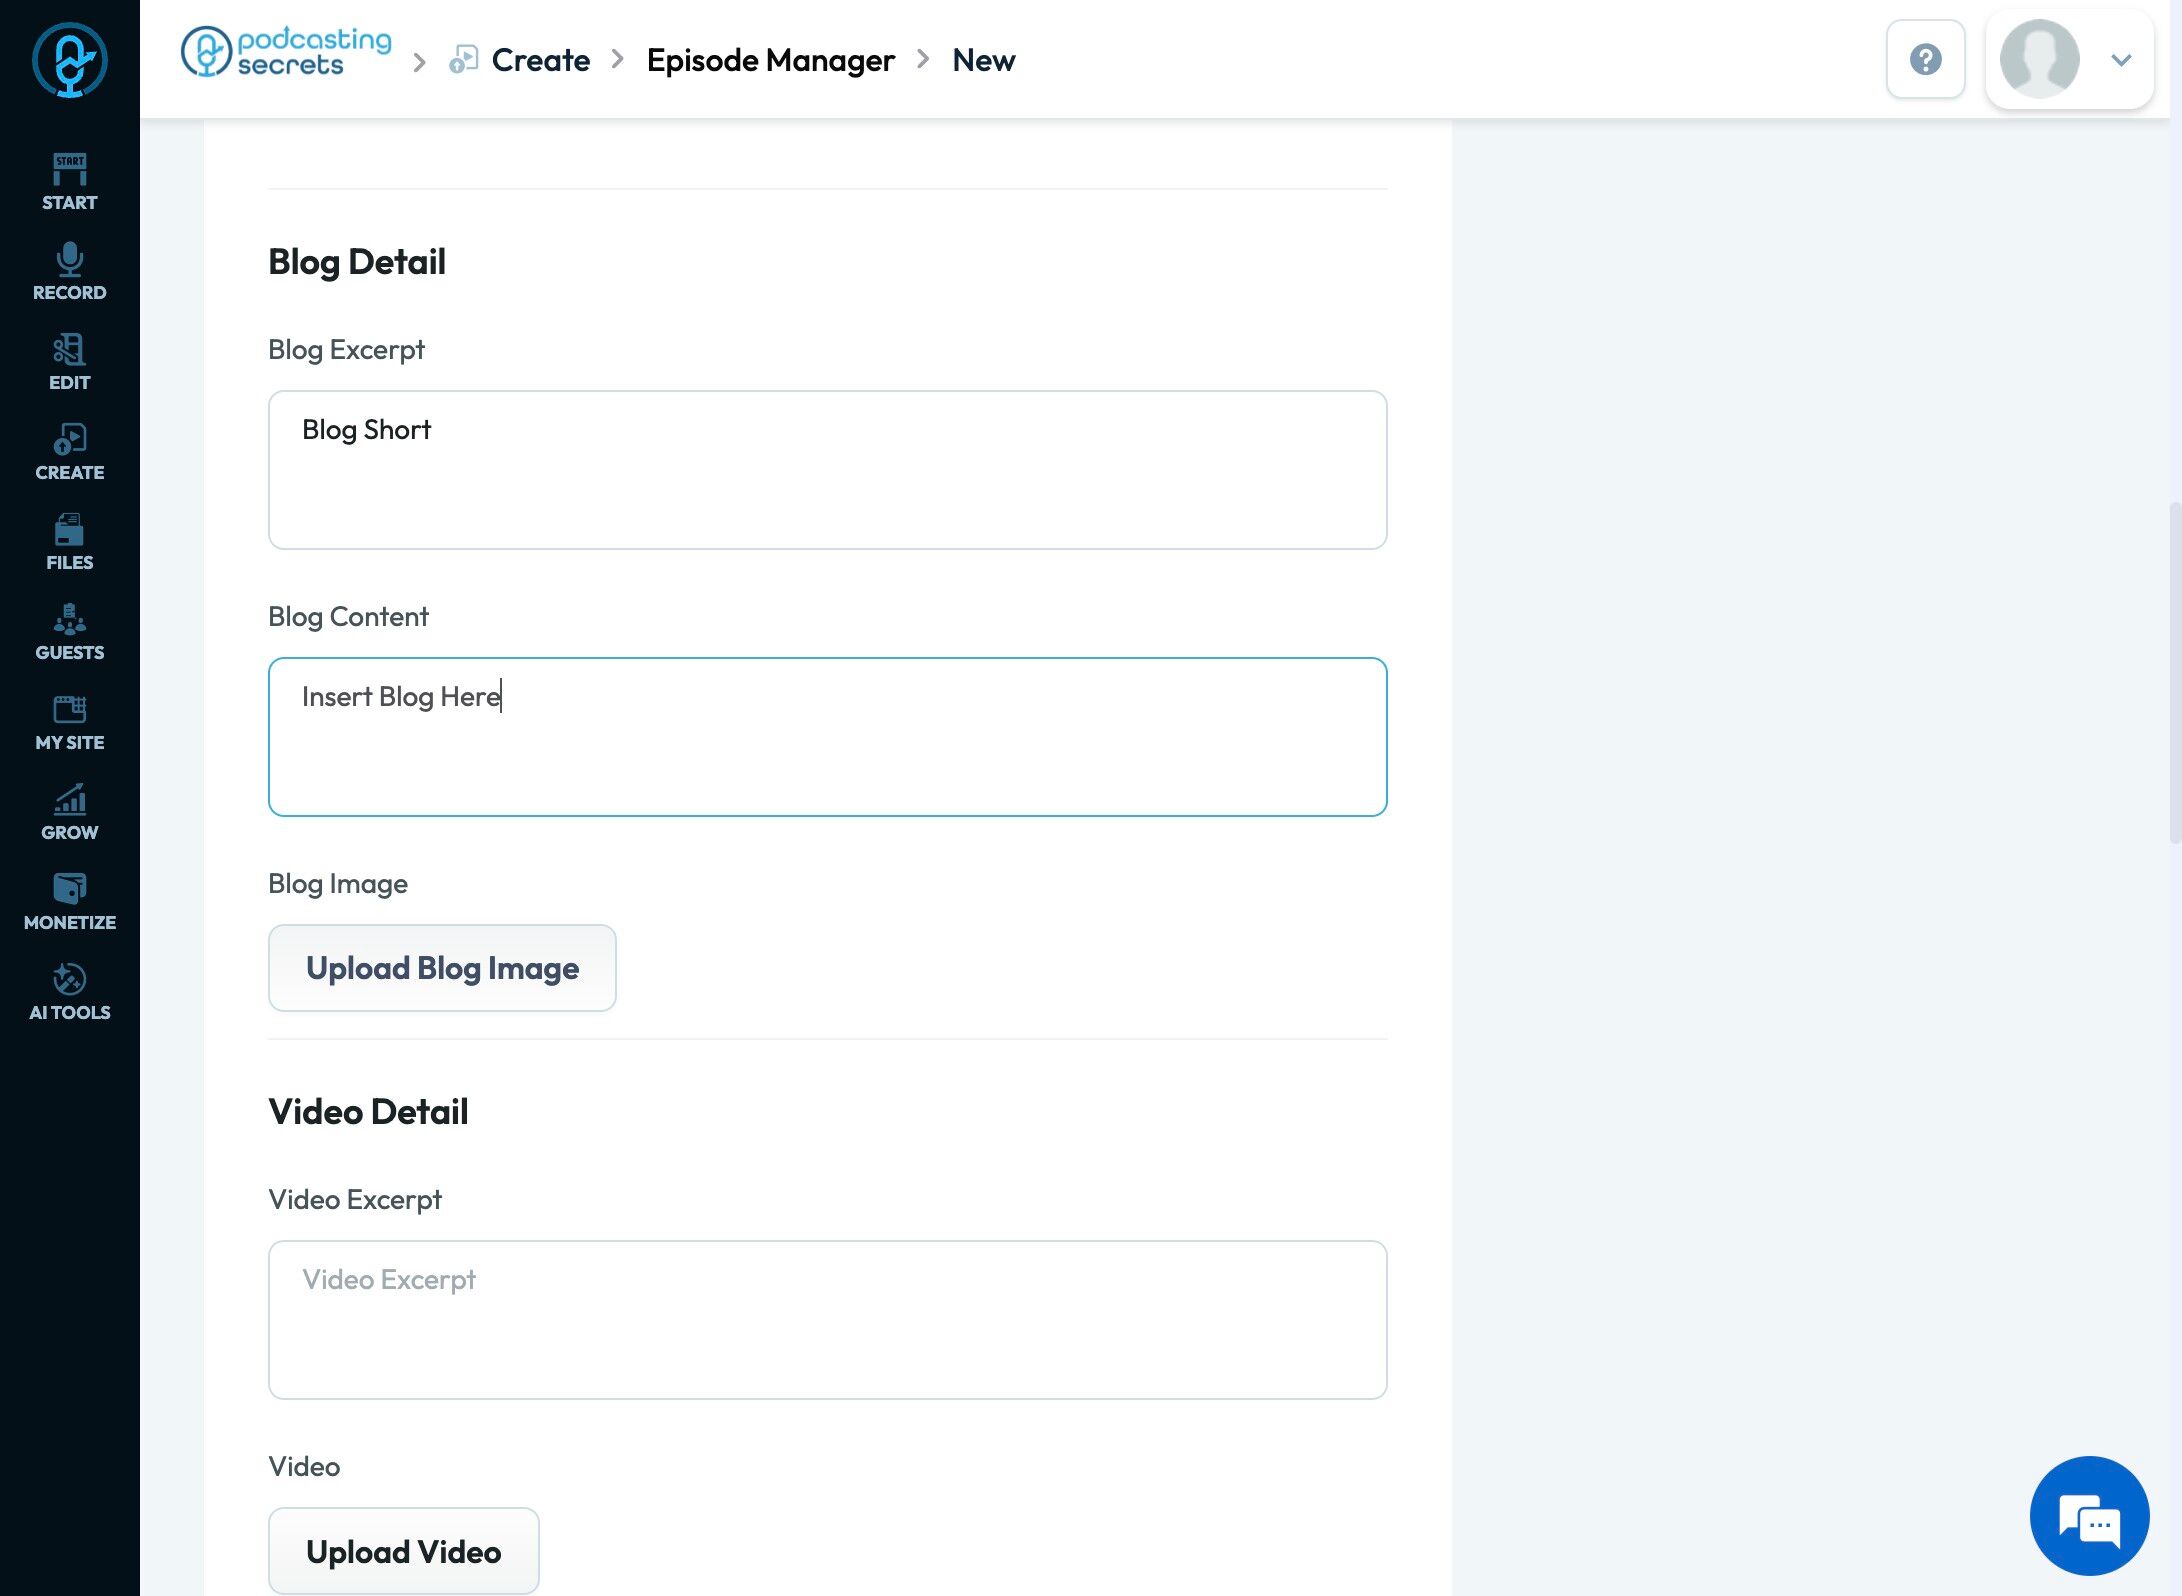Open the RECORD microphone section
This screenshot has height=1596, width=2182.
click(69, 272)
